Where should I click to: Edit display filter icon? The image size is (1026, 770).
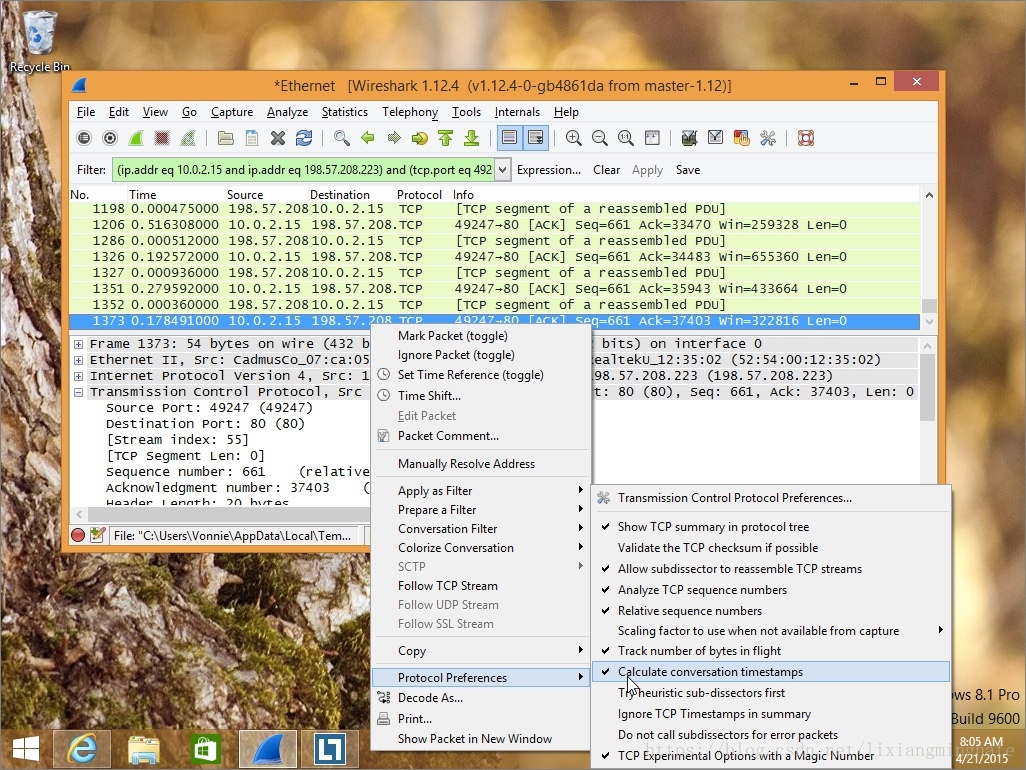(715, 138)
